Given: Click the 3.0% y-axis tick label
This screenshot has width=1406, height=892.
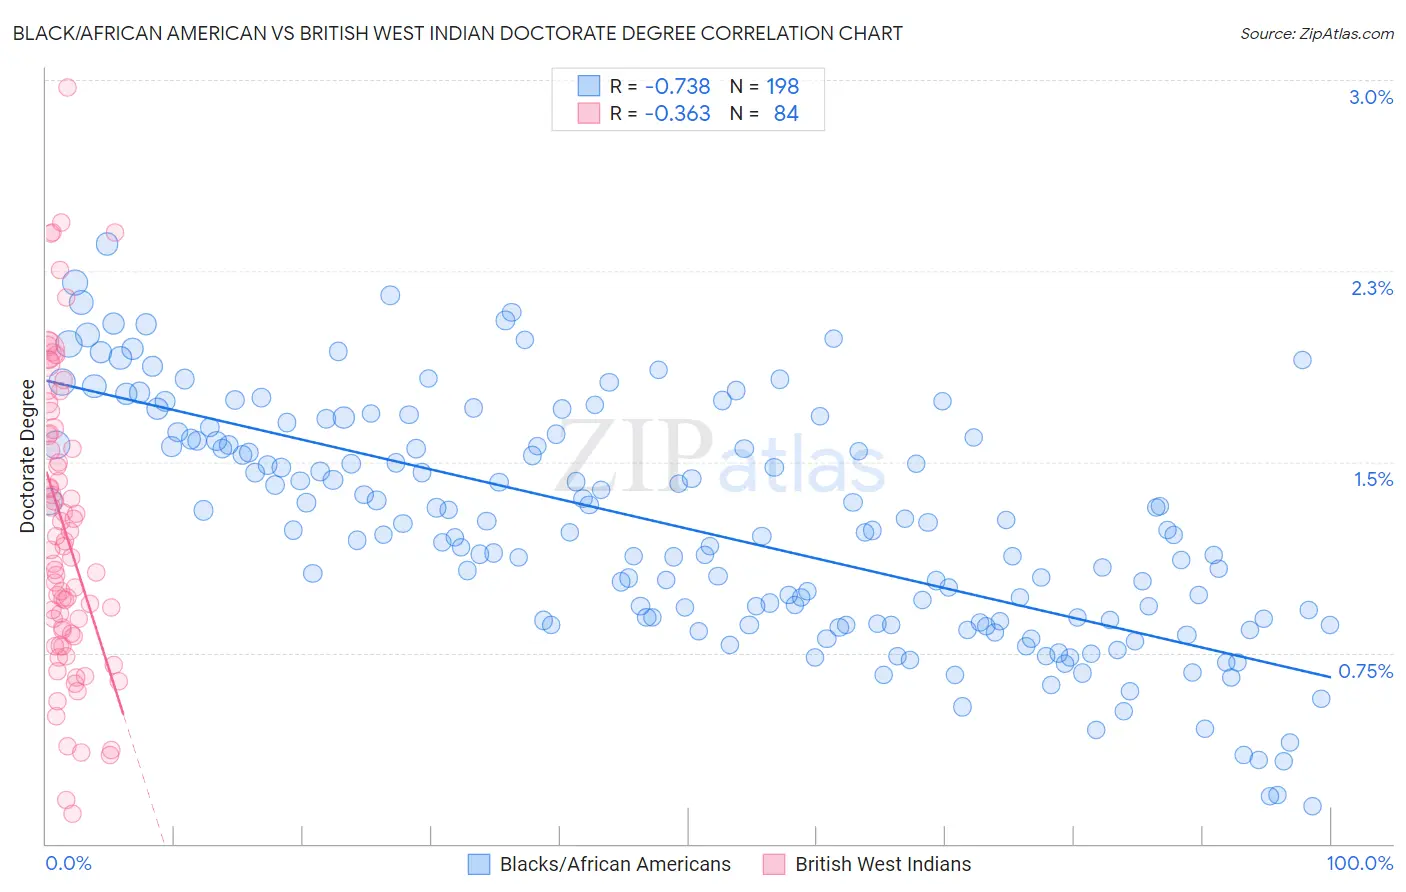Looking at the screenshot, I should point(1371,97).
